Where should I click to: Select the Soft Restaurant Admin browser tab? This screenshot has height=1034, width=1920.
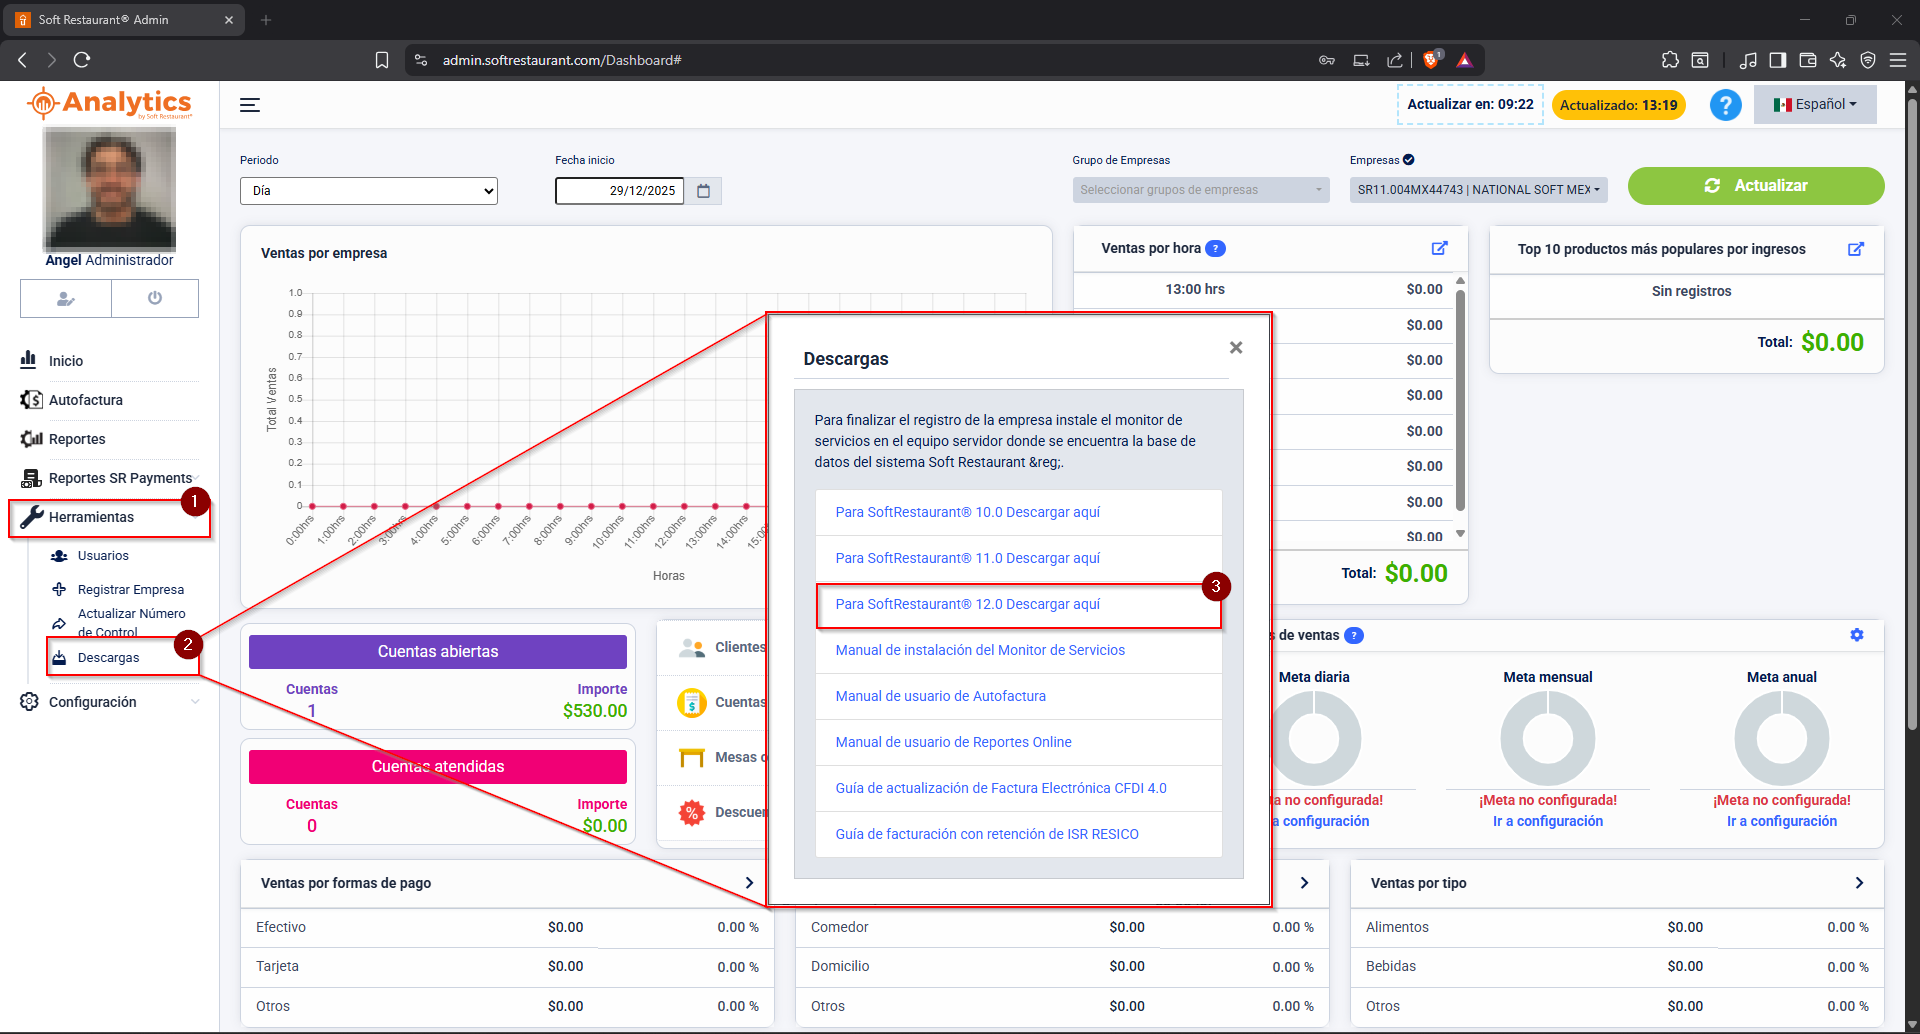point(125,20)
